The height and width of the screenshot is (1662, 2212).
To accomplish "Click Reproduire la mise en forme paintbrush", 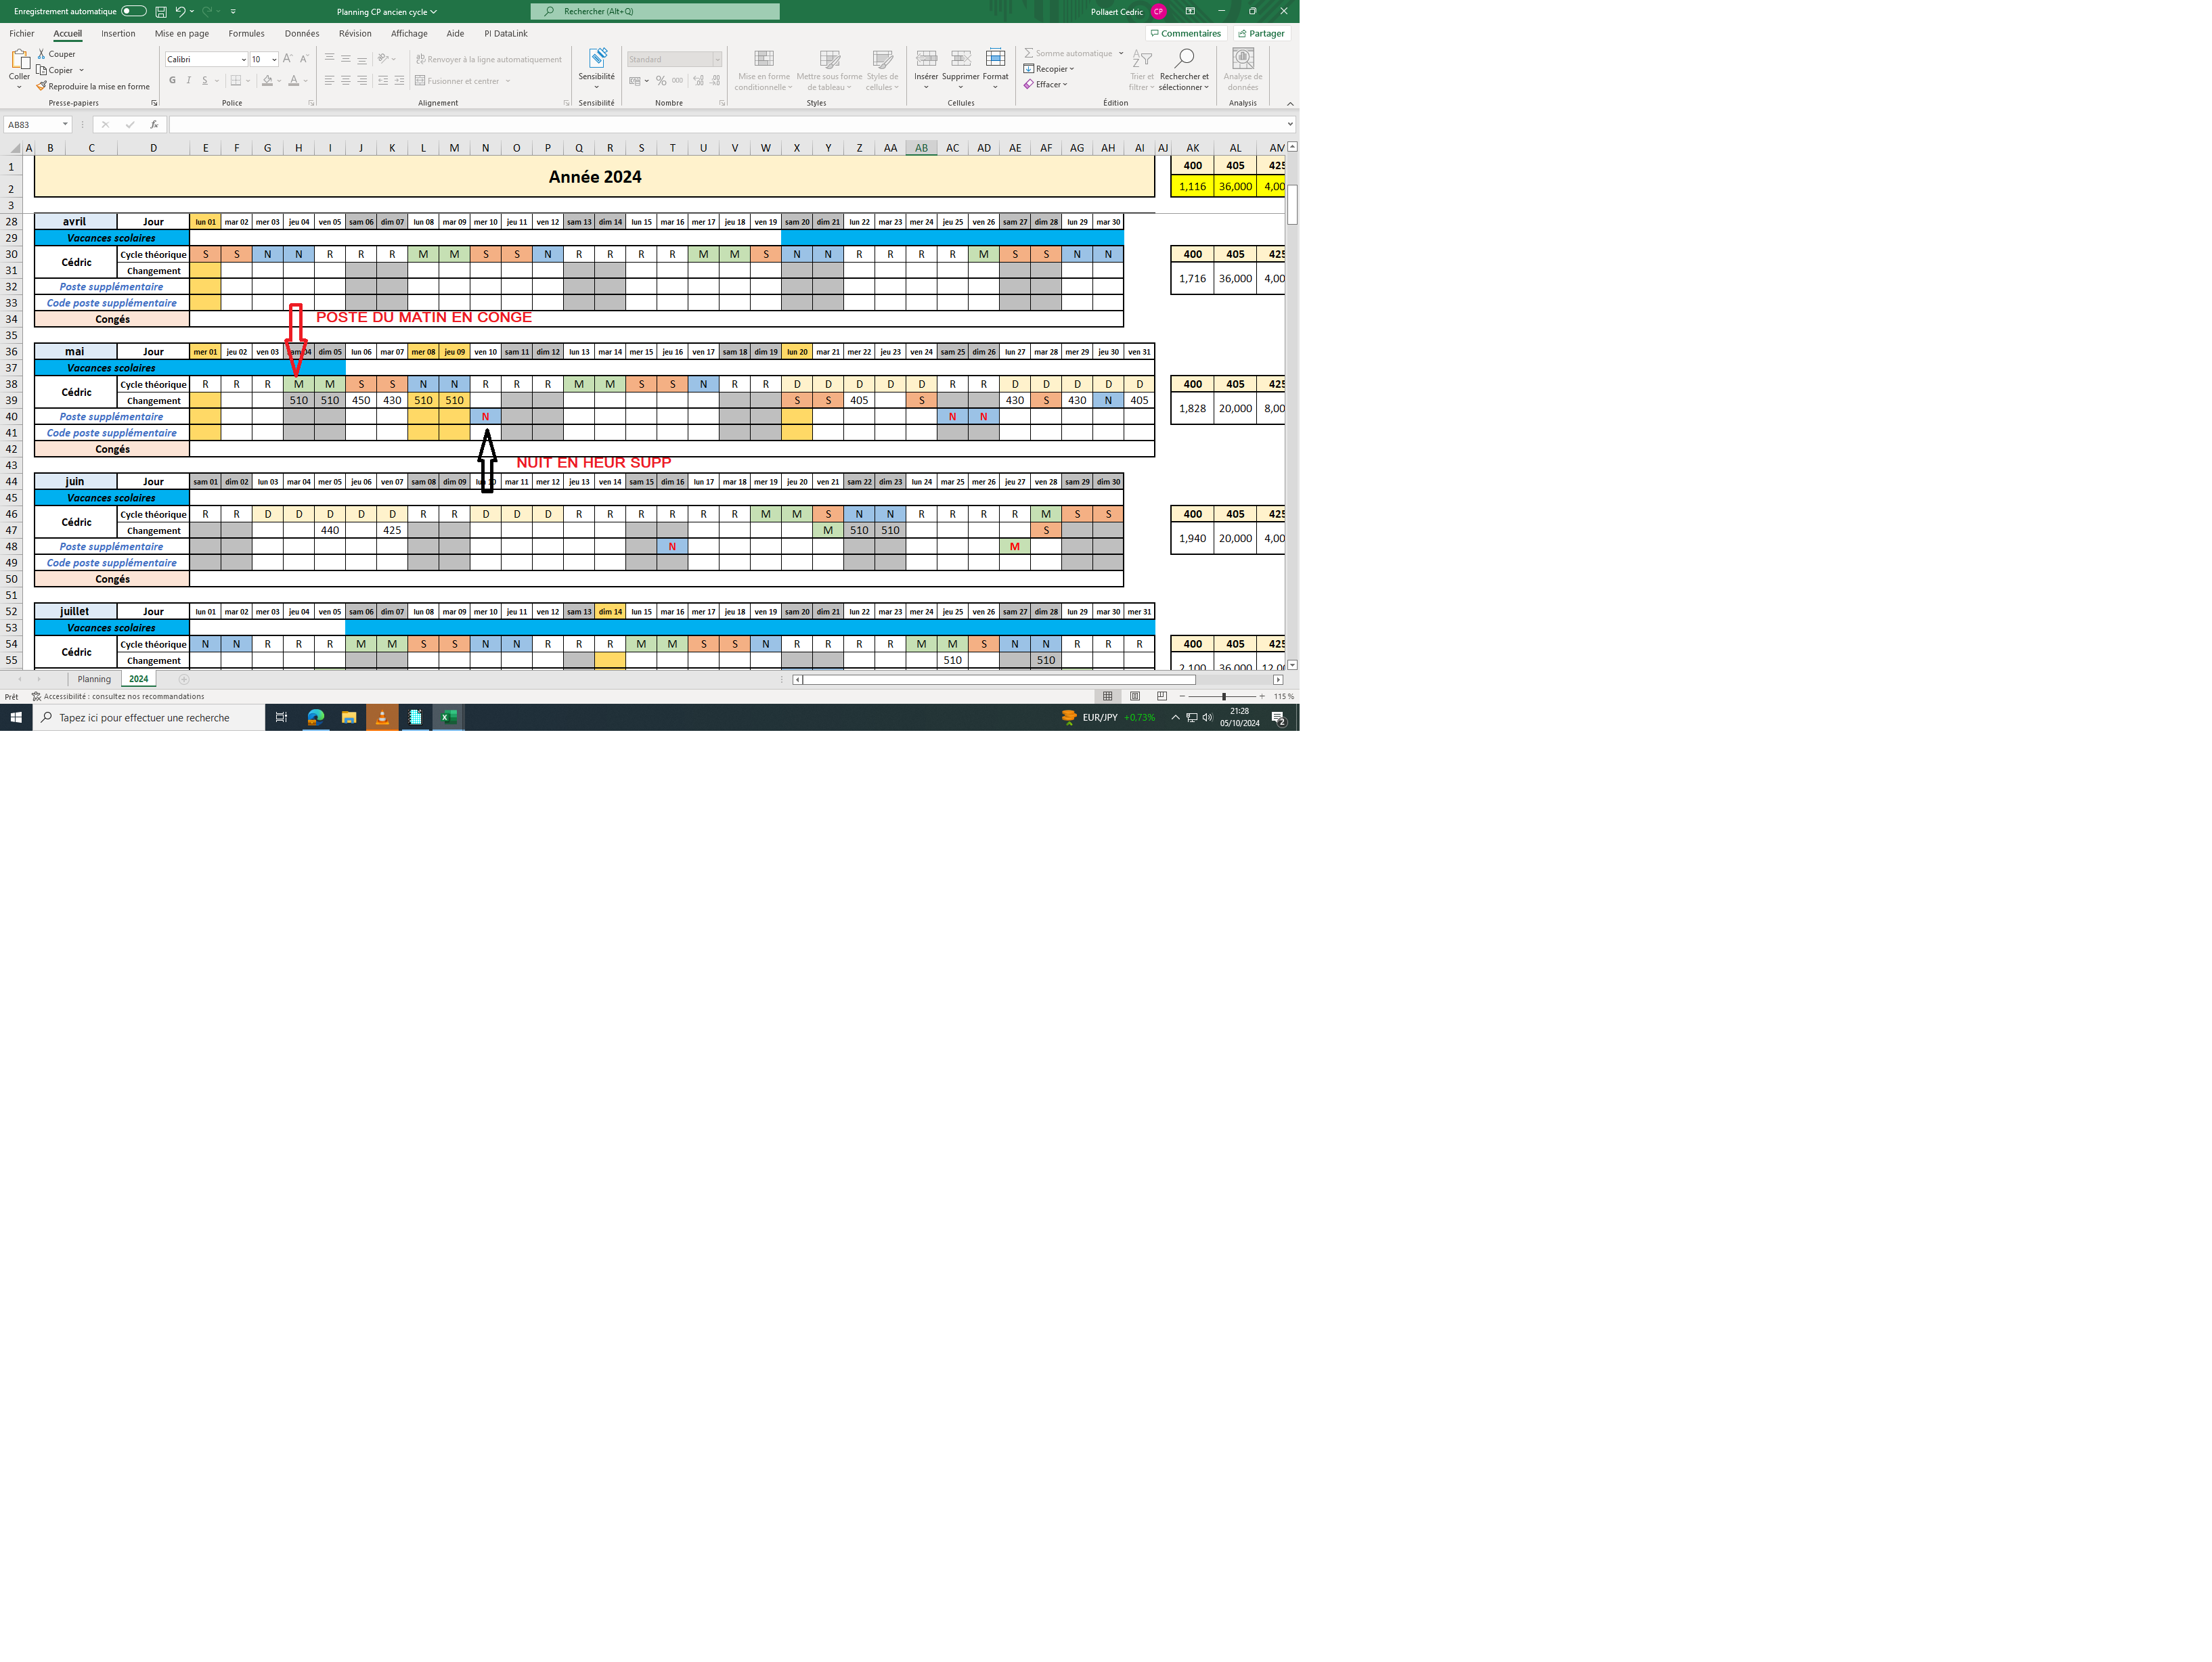I will click(x=93, y=86).
